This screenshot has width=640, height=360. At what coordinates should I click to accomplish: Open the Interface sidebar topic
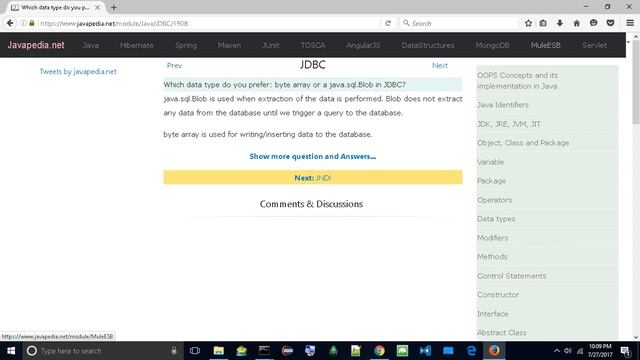point(493,314)
